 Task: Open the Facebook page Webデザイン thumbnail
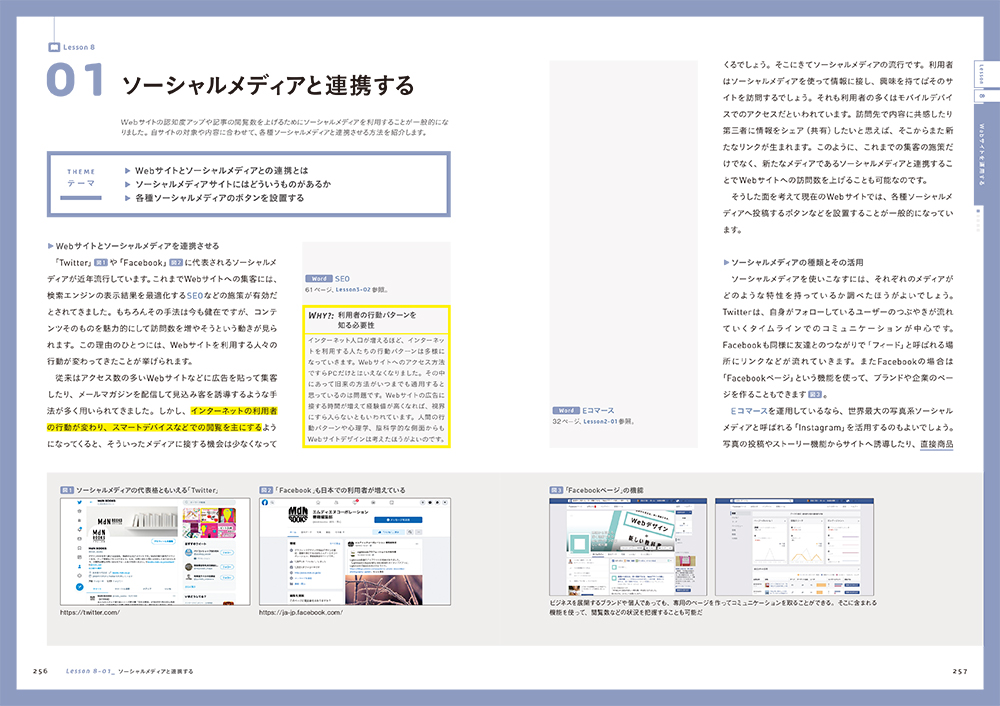pyautogui.click(x=628, y=547)
